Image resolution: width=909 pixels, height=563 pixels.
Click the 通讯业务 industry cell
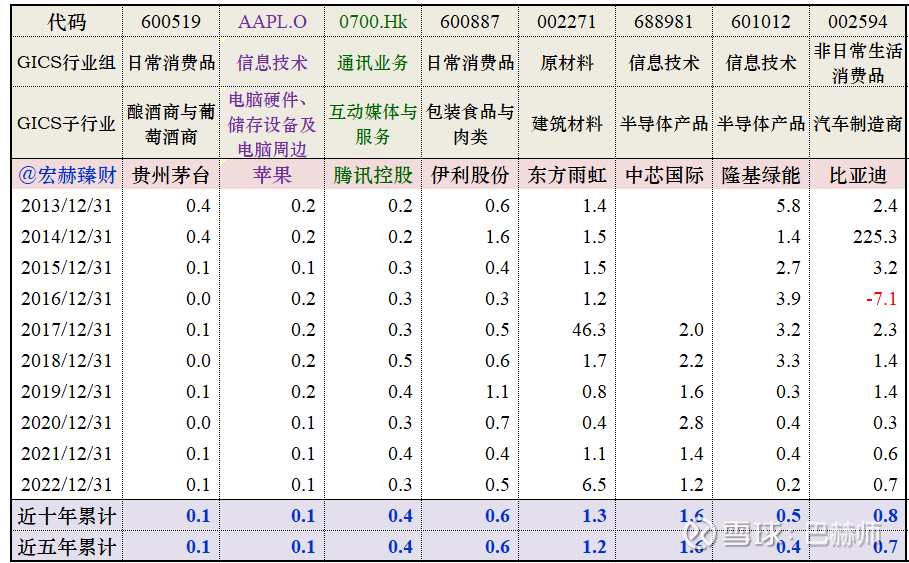click(373, 63)
